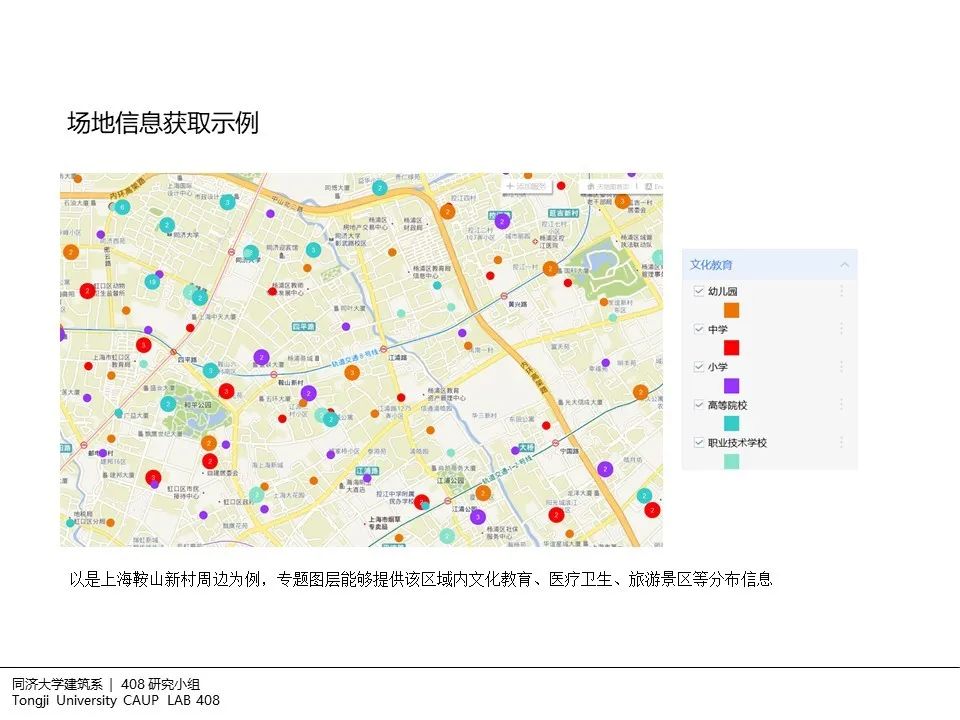960x720 pixels.
Task: Click the 江浦路 metro station icon
Action: click(383, 349)
